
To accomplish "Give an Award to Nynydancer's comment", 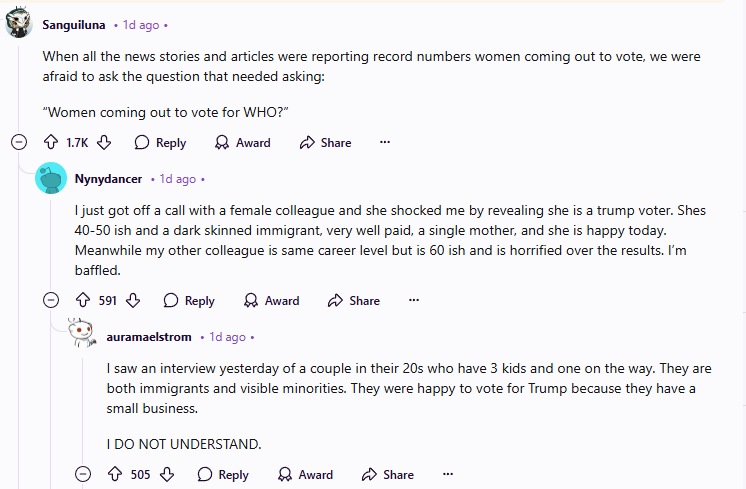I will click(271, 300).
